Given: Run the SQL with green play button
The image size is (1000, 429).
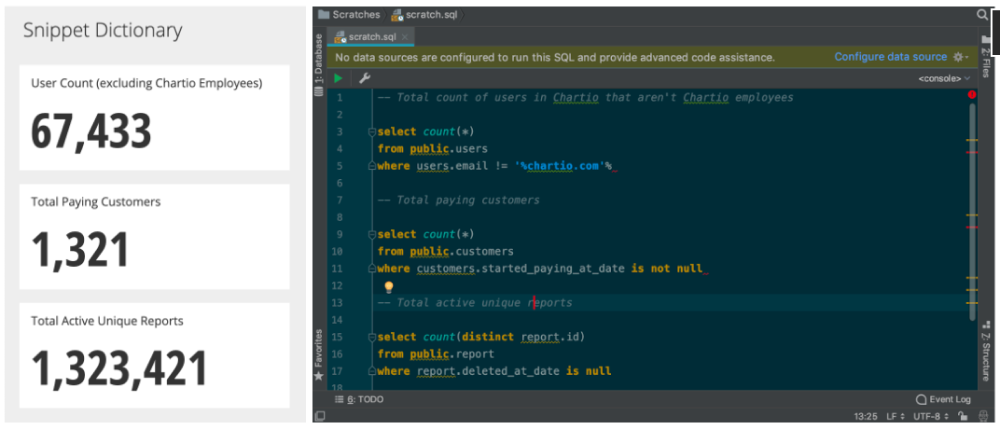Looking at the screenshot, I should (338, 78).
